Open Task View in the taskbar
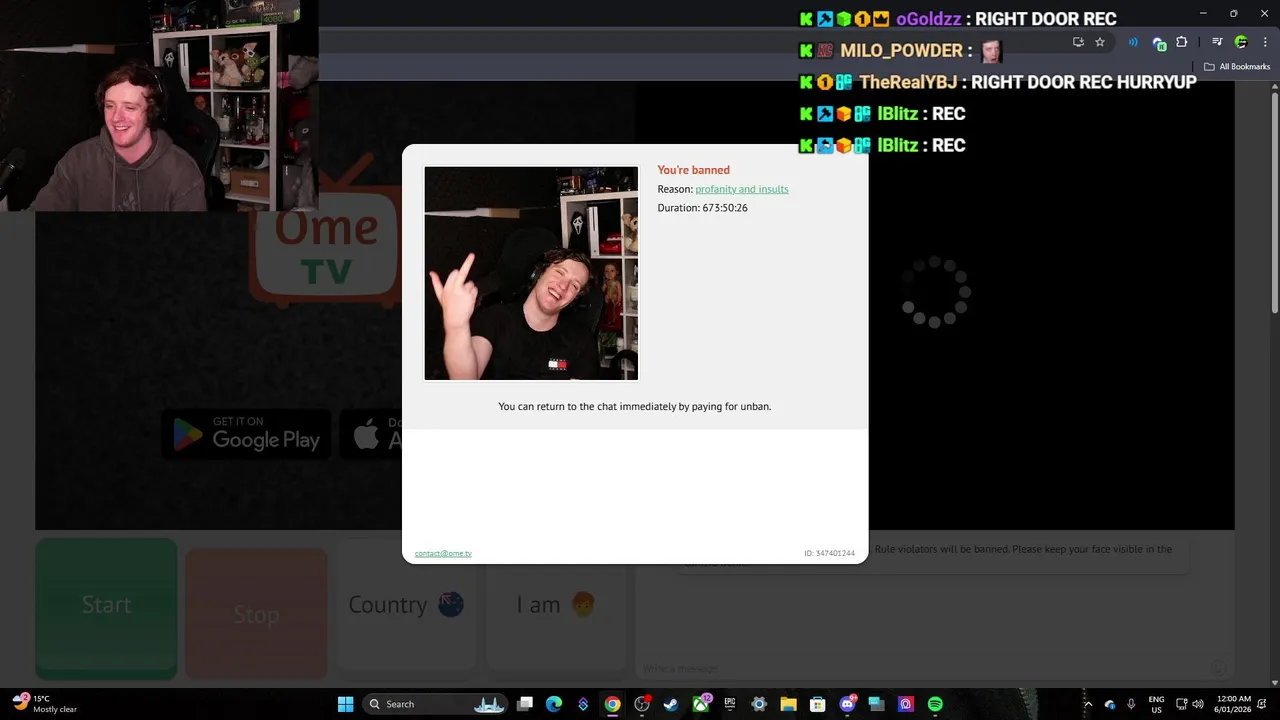This screenshot has width=1280, height=720. coord(525,704)
